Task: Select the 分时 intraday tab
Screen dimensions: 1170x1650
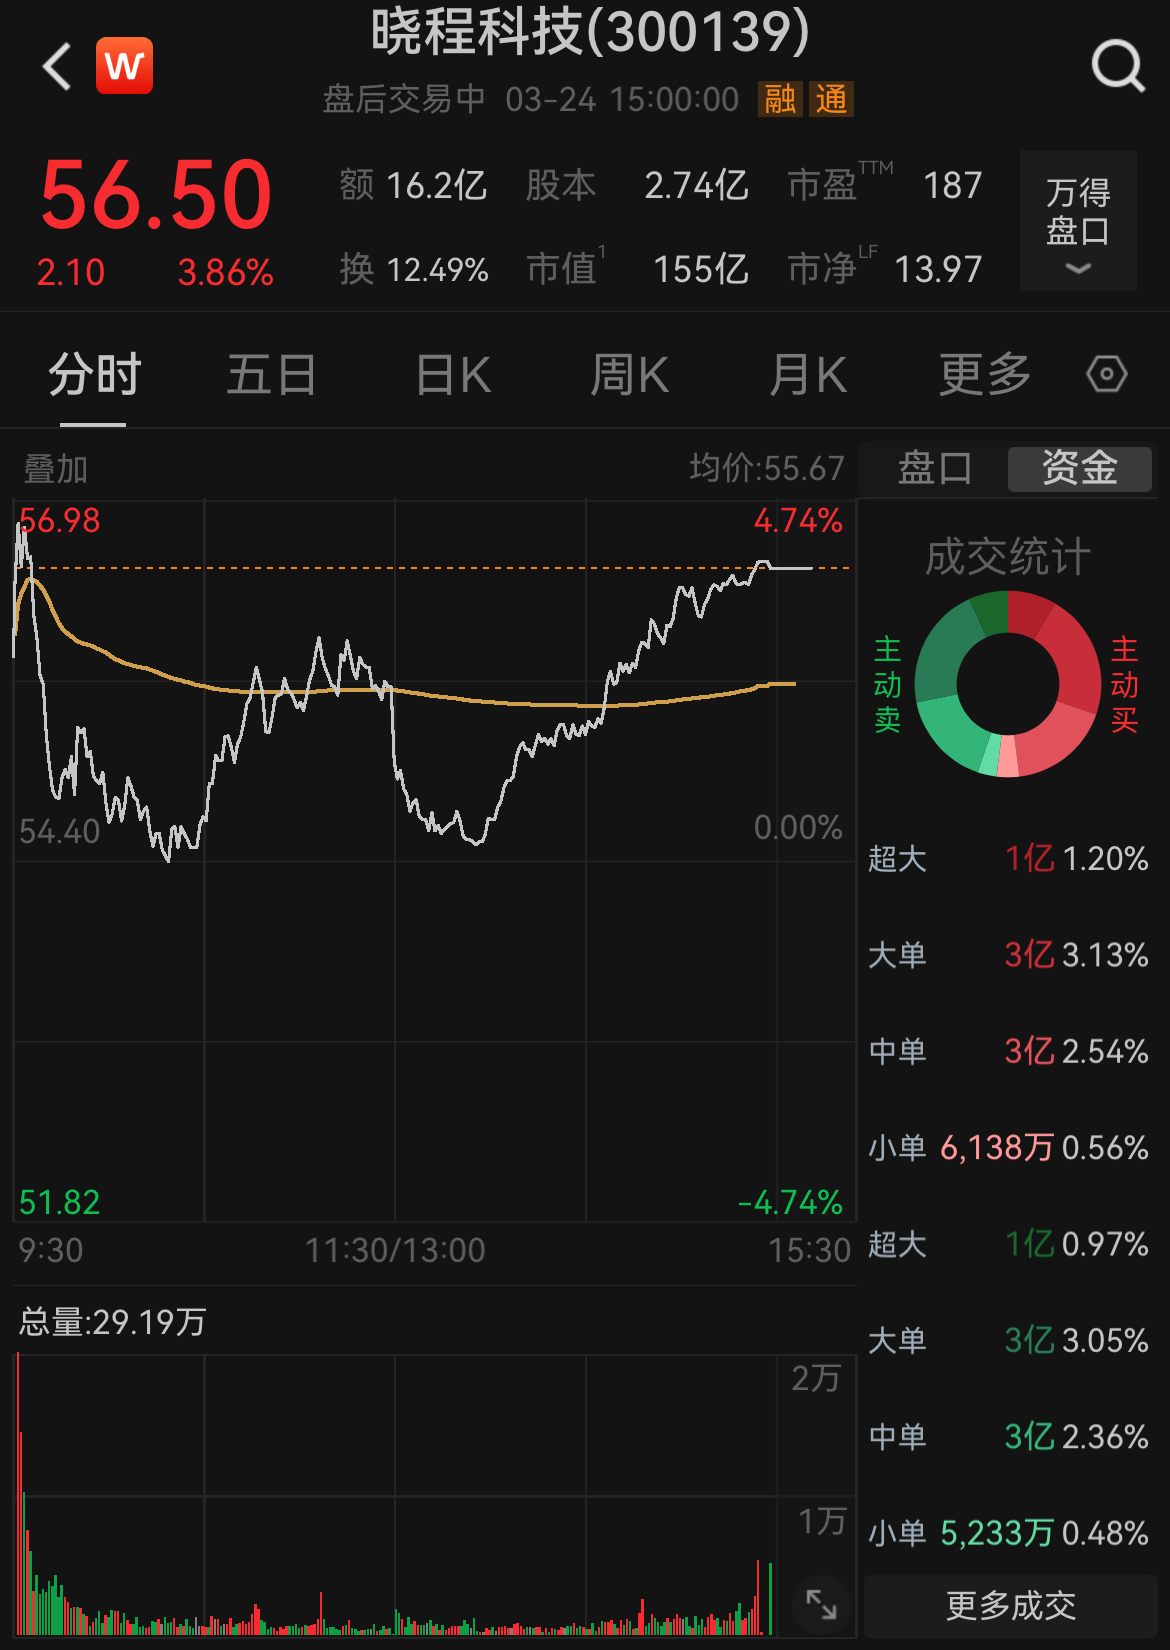Action: (95, 375)
